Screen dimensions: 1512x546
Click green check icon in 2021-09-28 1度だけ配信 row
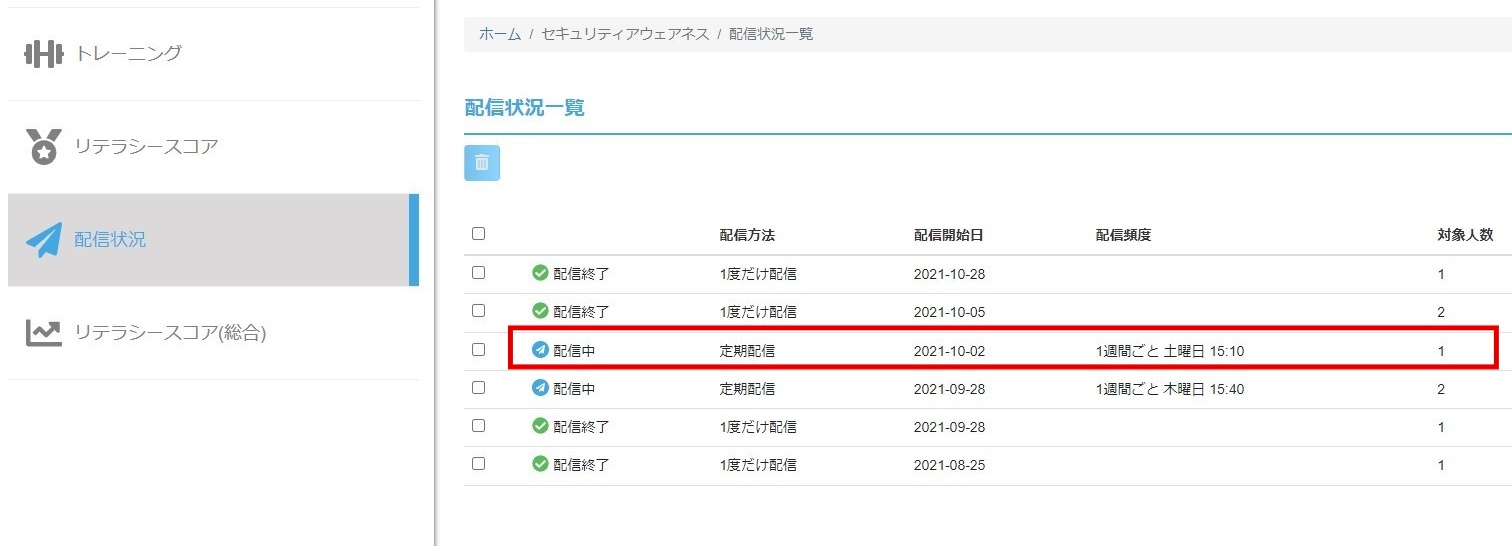coord(540,426)
